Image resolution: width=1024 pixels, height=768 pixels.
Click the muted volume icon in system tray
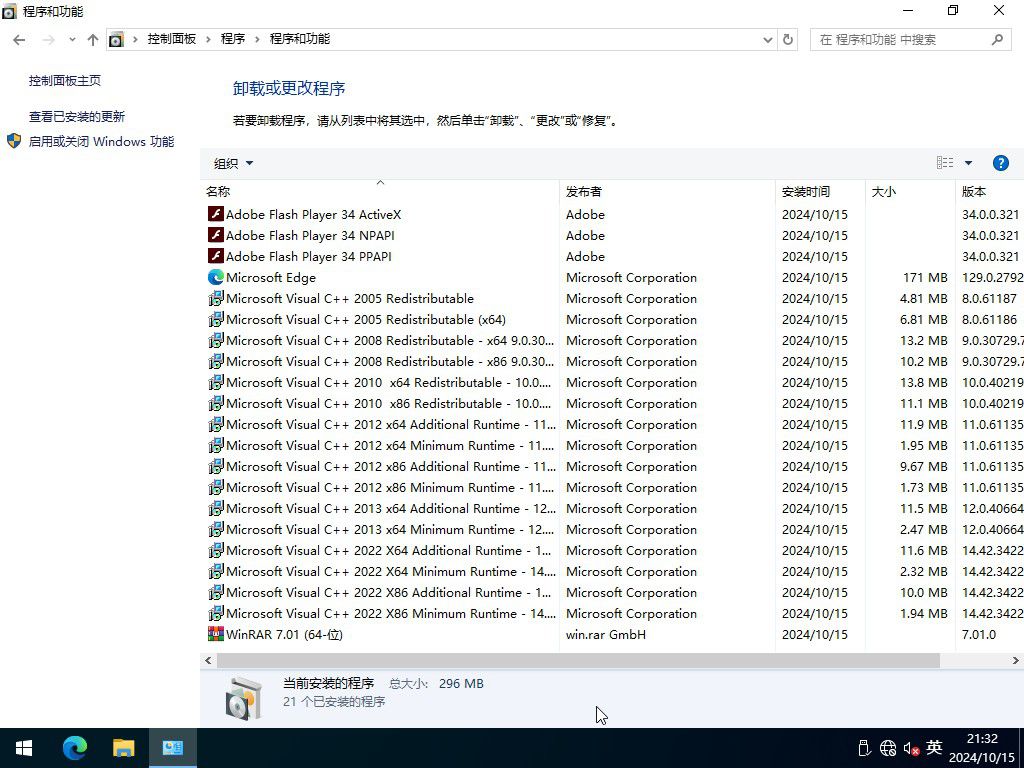point(910,748)
